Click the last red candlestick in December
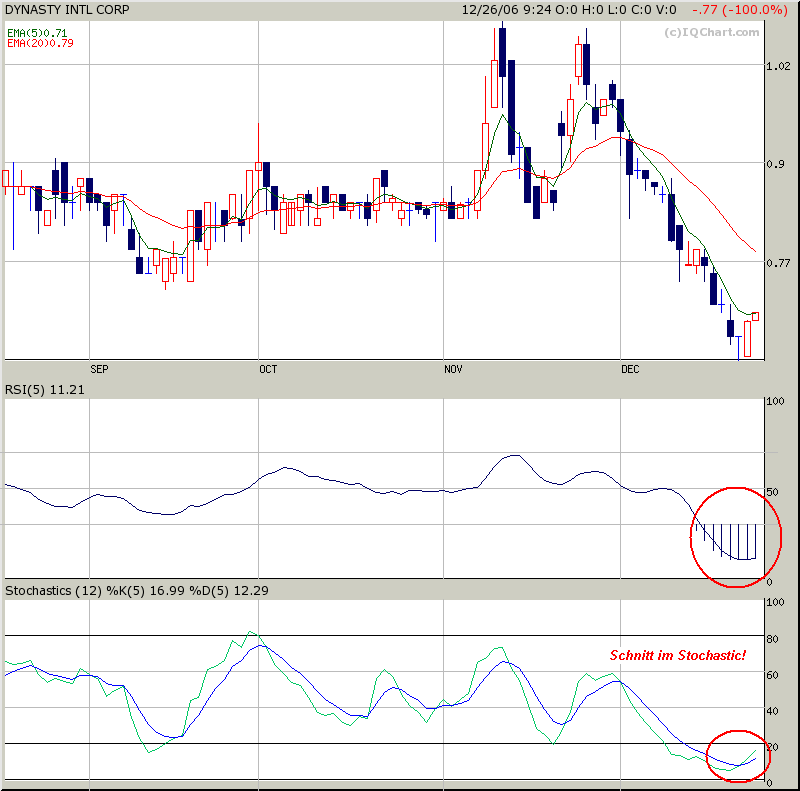The width and height of the screenshot is (800, 791). pos(756,316)
